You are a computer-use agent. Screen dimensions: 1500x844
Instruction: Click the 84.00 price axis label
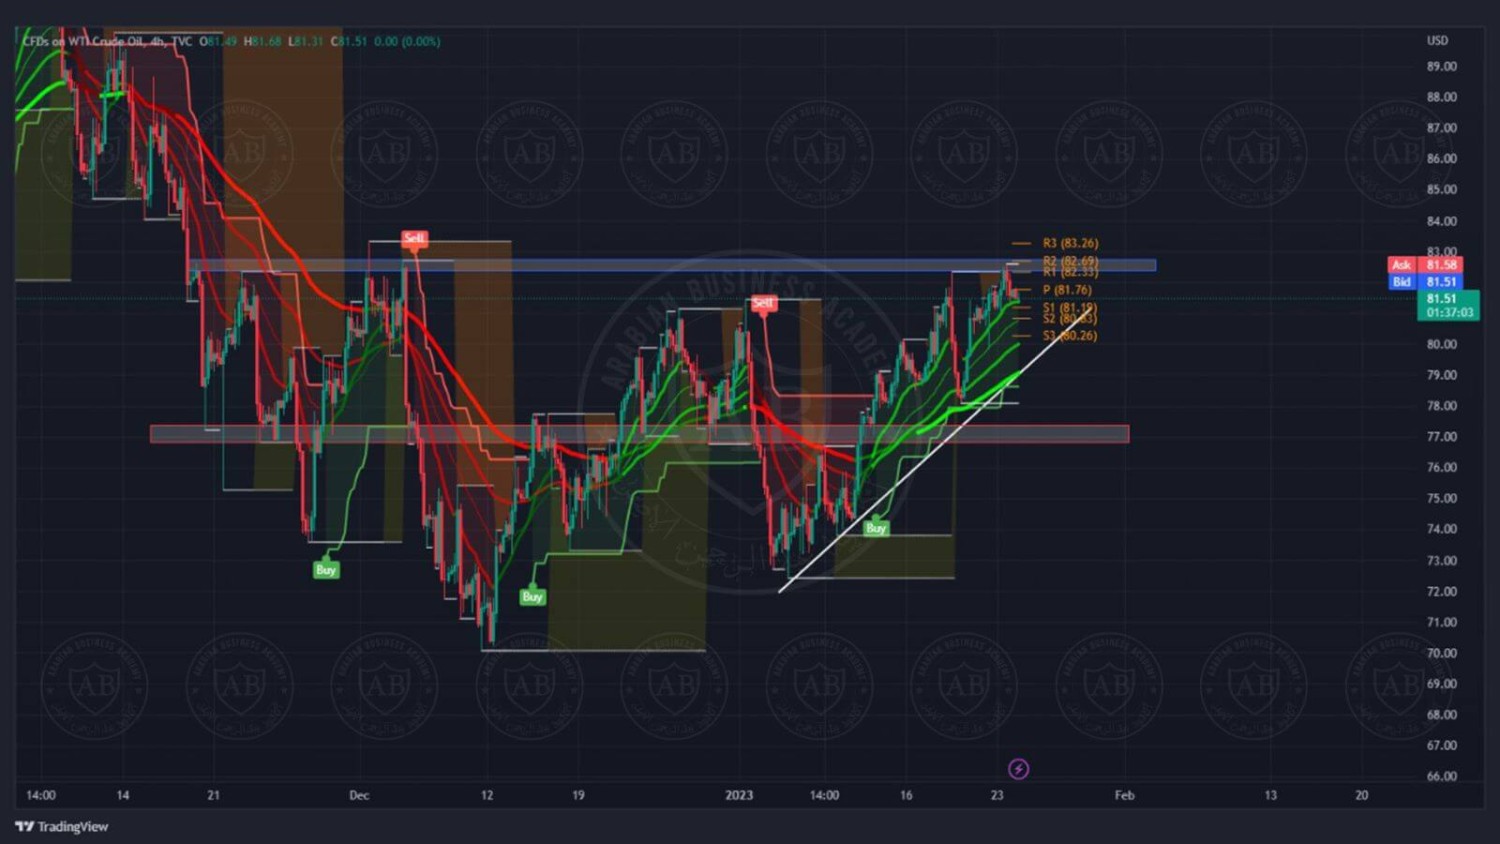point(1442,221)
